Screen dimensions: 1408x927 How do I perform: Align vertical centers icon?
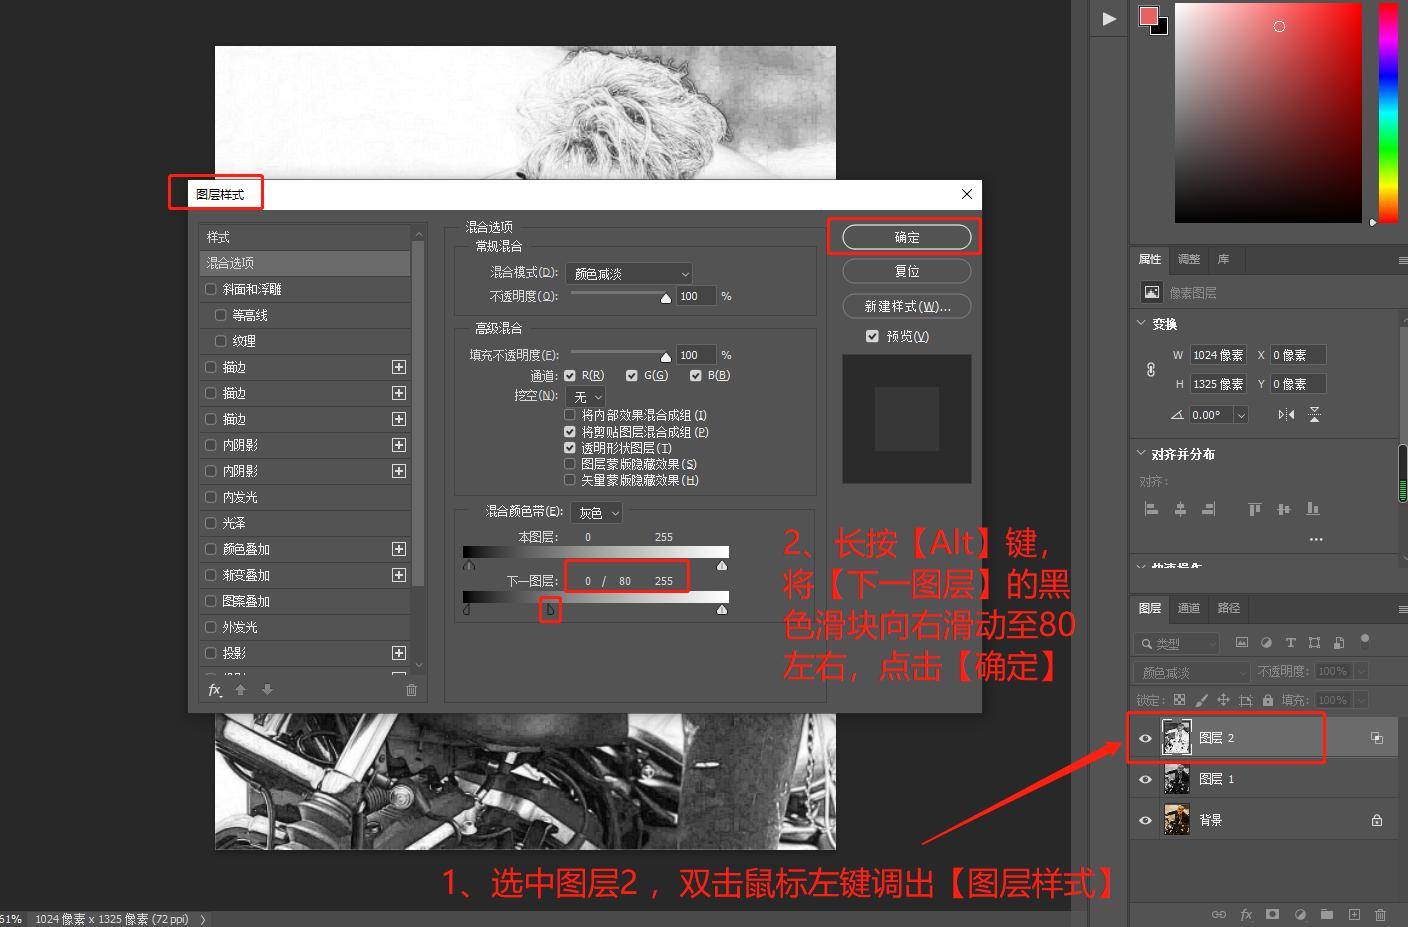[1284, 509]
